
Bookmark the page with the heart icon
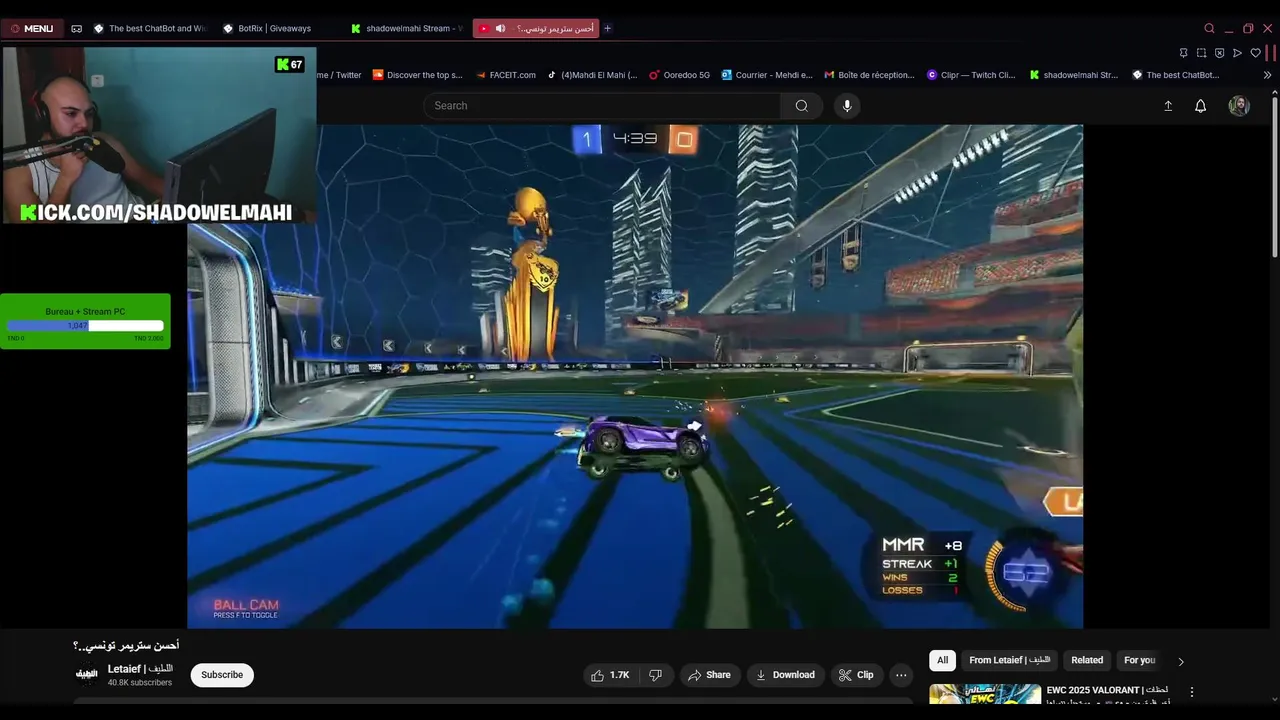[1255, 53]
